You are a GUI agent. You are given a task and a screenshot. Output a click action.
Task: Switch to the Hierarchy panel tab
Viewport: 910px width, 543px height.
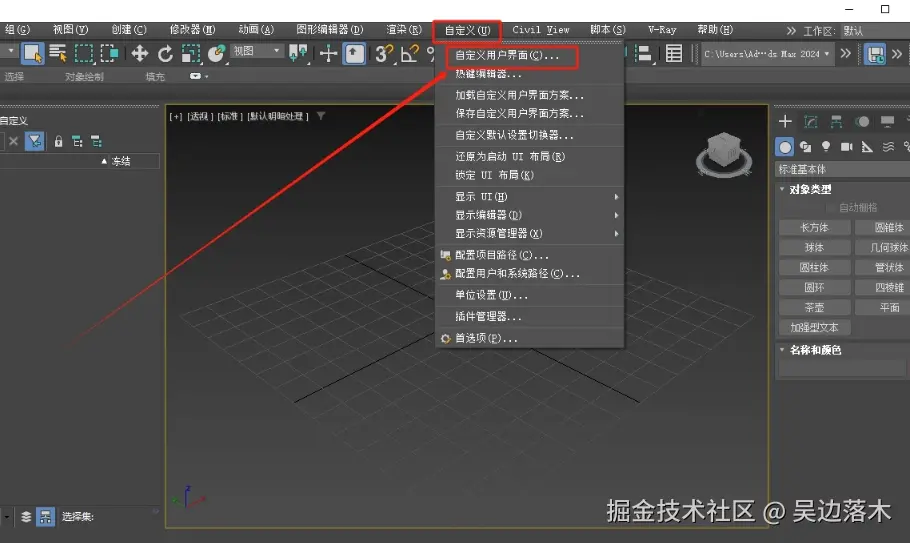(836, 121)
